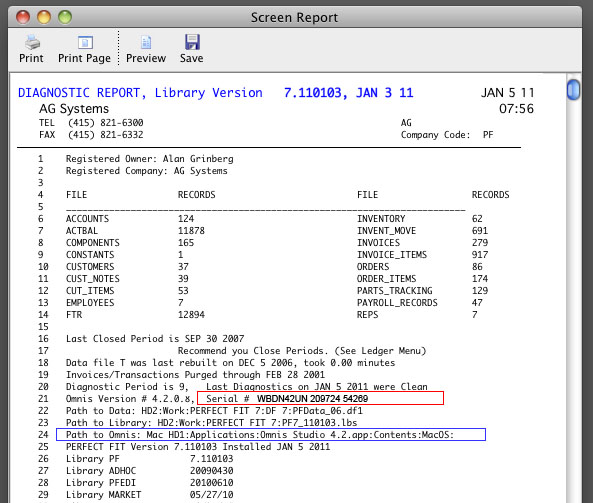Click the Print printer icon

tap(32, 42)
